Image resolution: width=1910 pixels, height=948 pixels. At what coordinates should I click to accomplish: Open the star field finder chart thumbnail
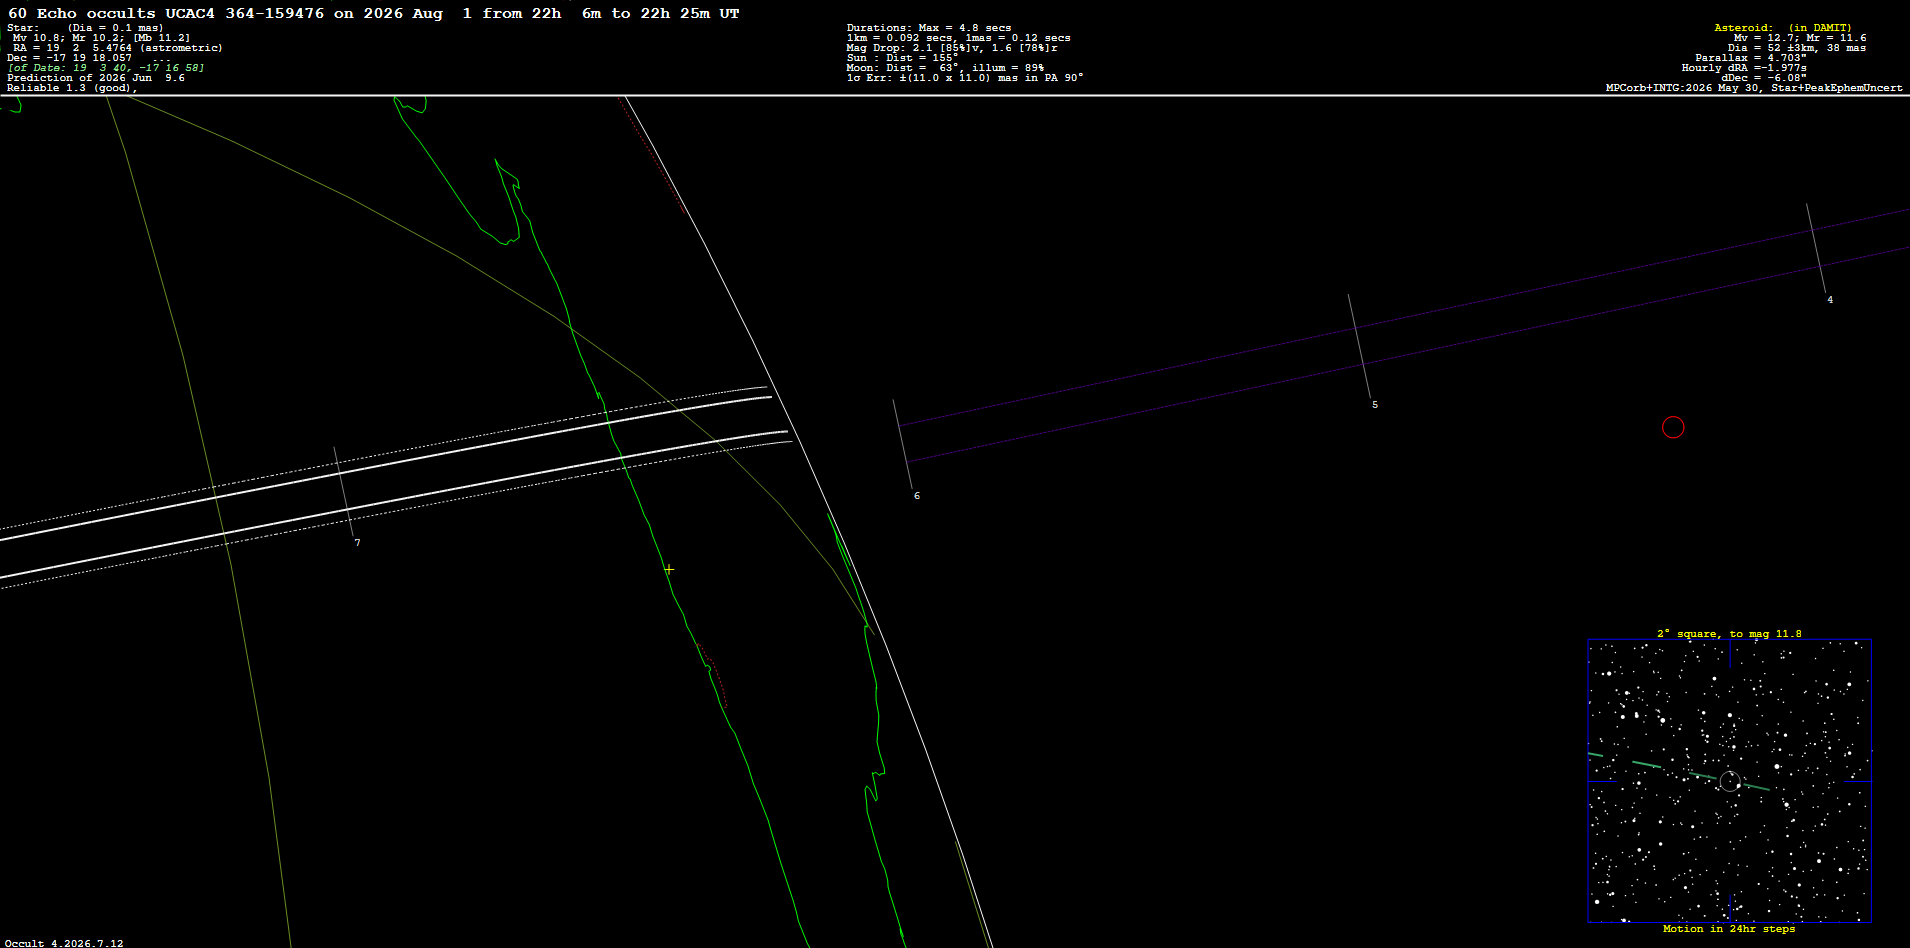pyautogui.click(x=1730, y=781)
